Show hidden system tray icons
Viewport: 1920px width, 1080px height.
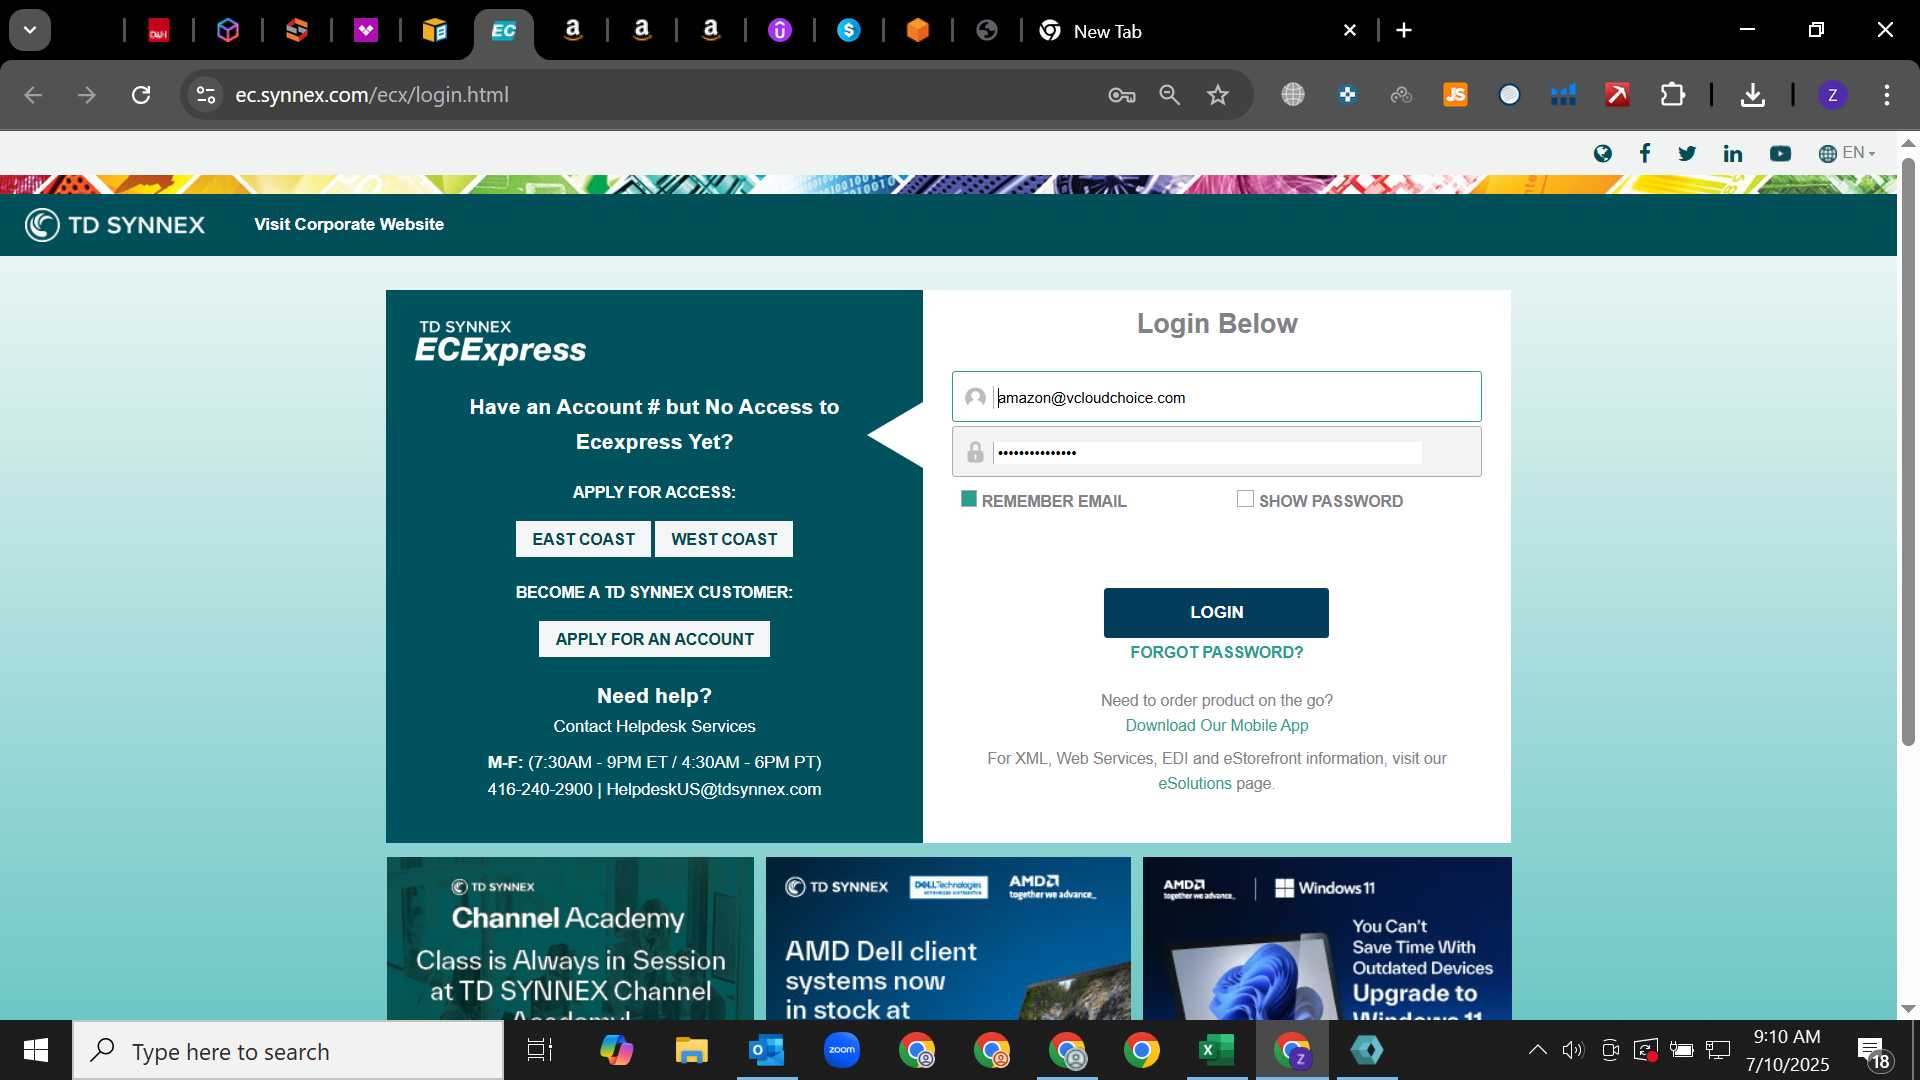(x=1537, y=1050)
